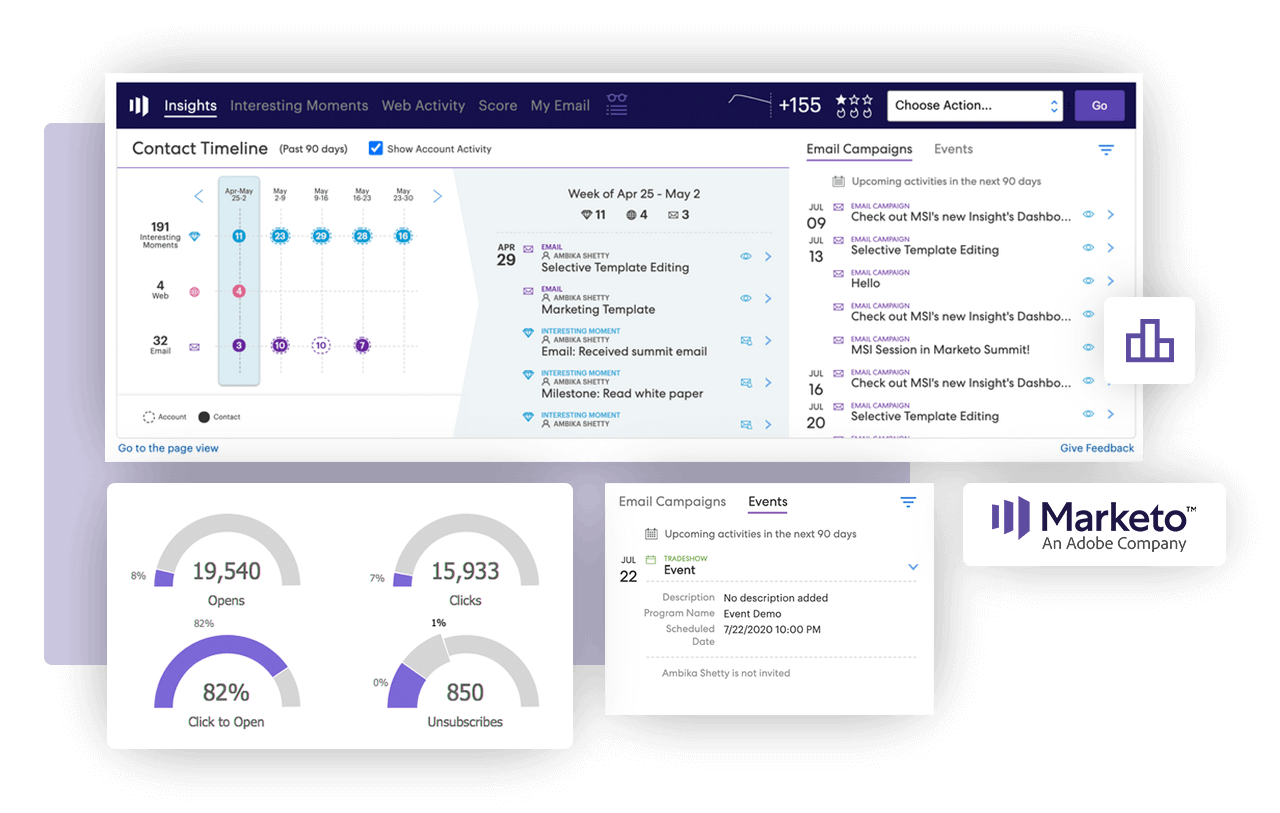This screenshot has height=813, width=1280.
Task: Collapse the Tradeshow Event details chevron
Action: click(x=913, y=567)
